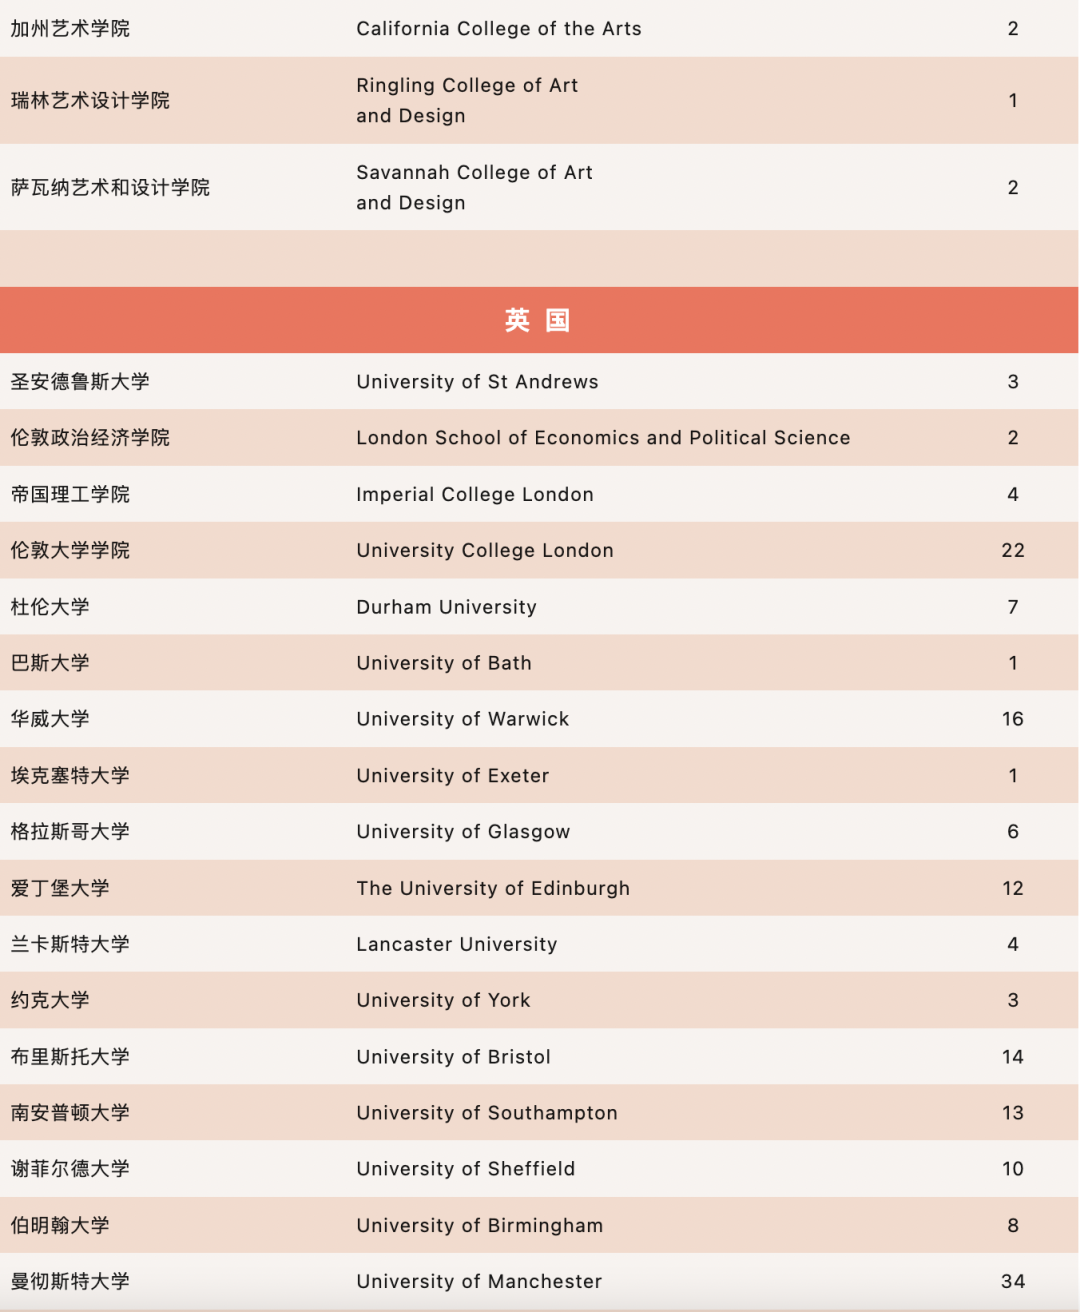Click the count 16 for University of Warwick

[1013, 719]
